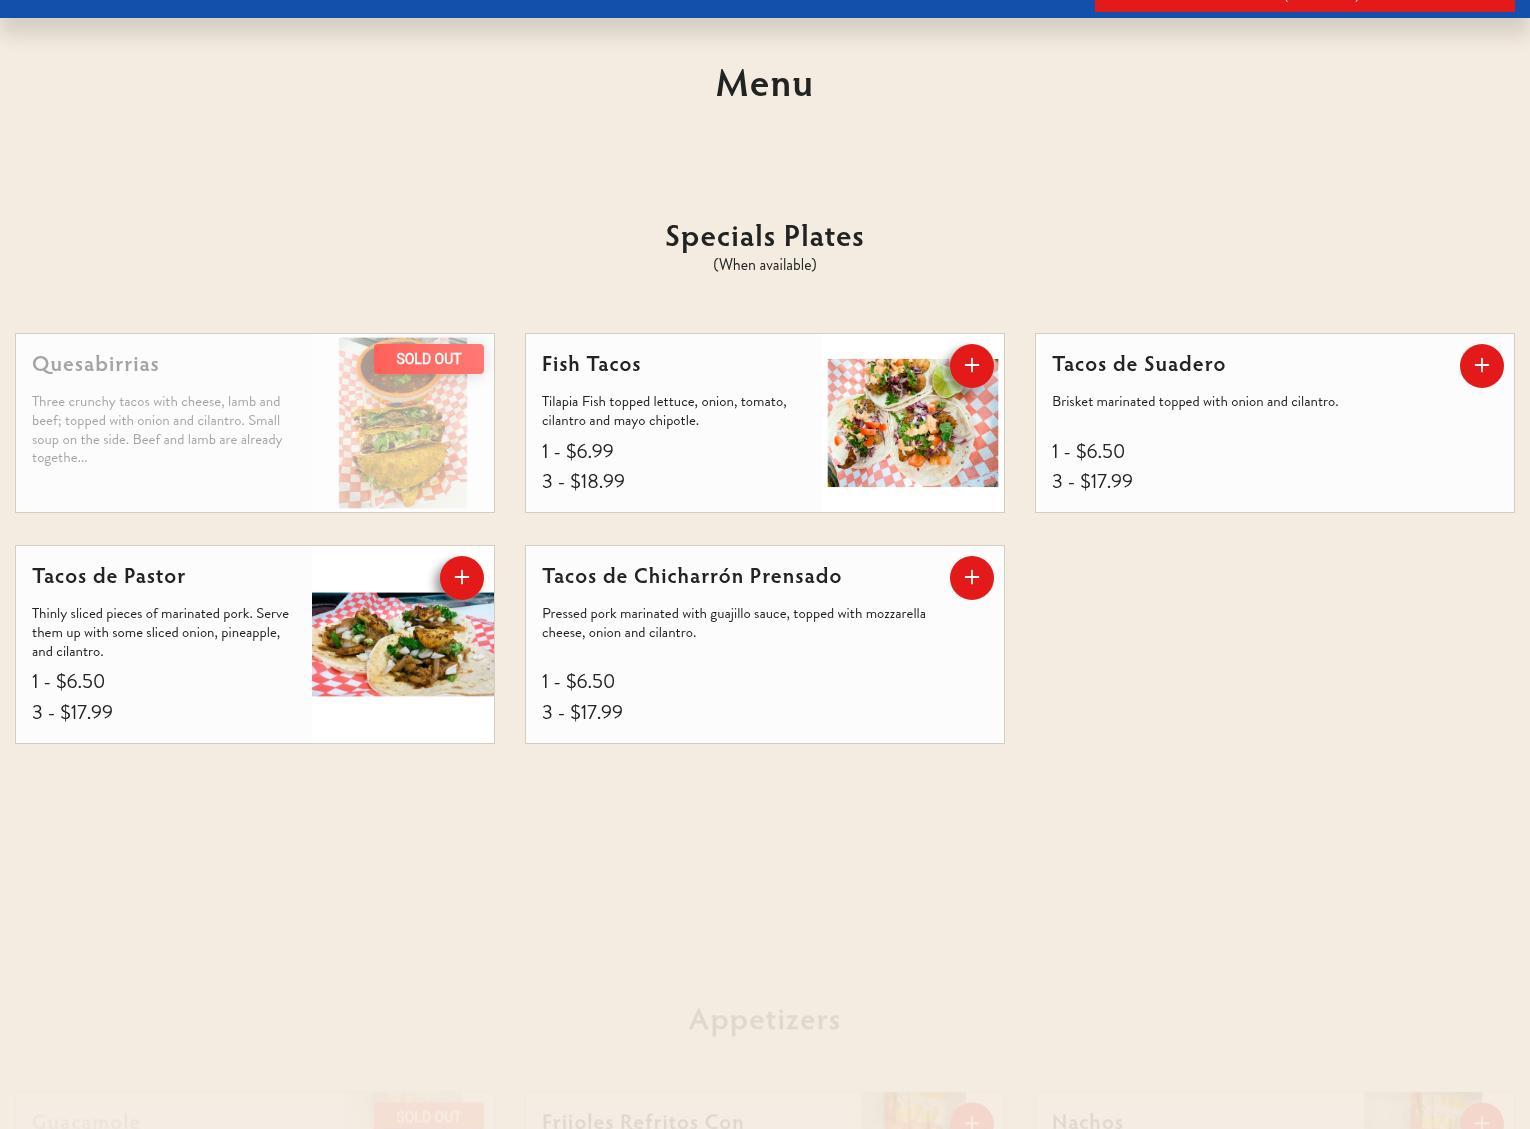
Task: Click the Appetizers section heading
Action: 764,1019
